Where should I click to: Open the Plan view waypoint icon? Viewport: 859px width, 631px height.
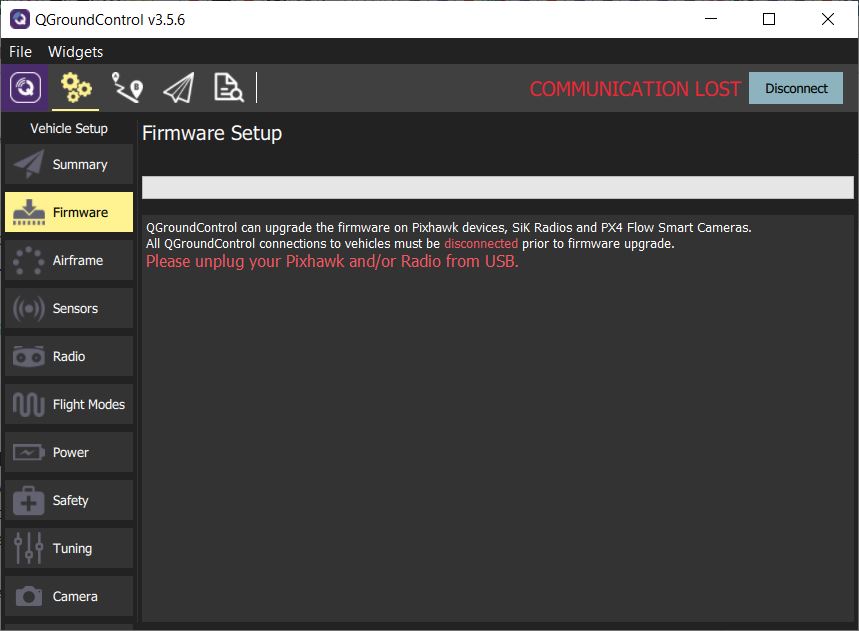(x=127, y=88)
